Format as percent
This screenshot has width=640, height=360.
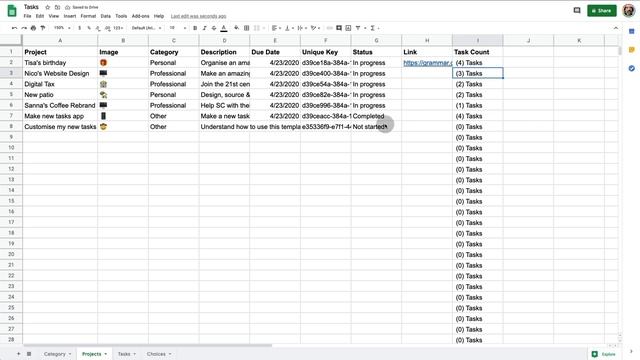(89, 28)
